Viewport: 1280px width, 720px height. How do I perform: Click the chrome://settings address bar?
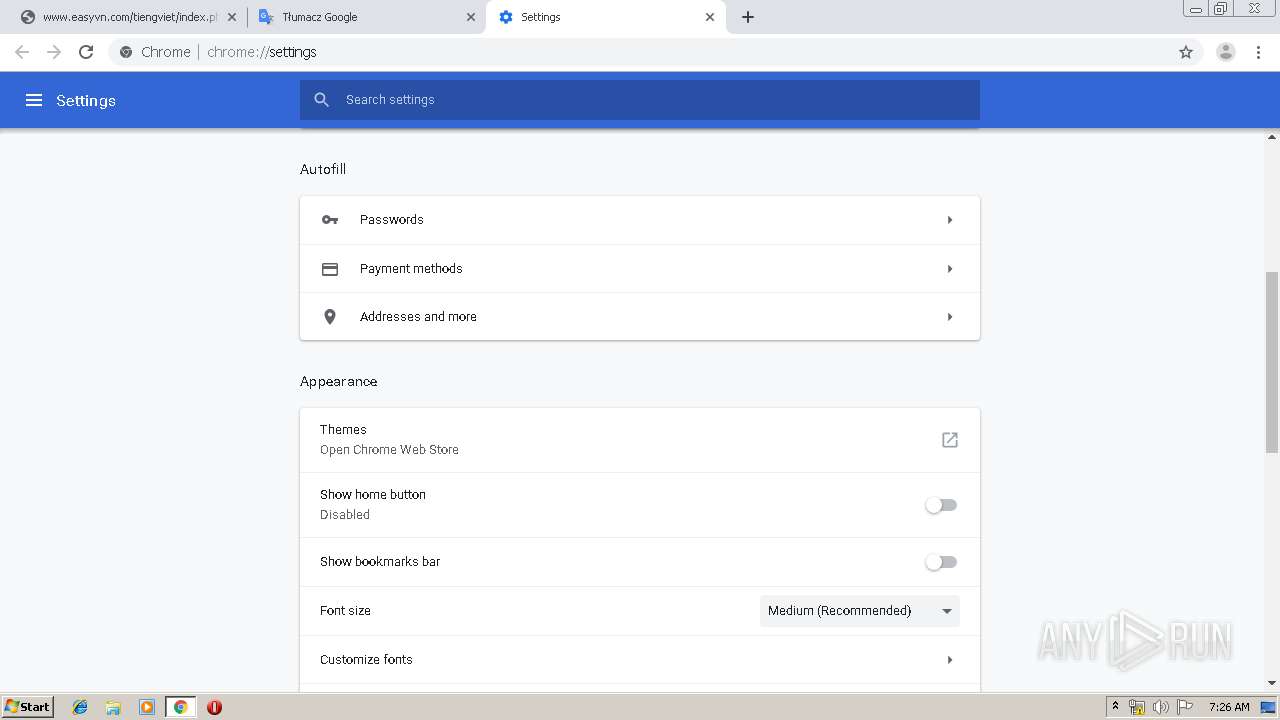tap(640, 52)
